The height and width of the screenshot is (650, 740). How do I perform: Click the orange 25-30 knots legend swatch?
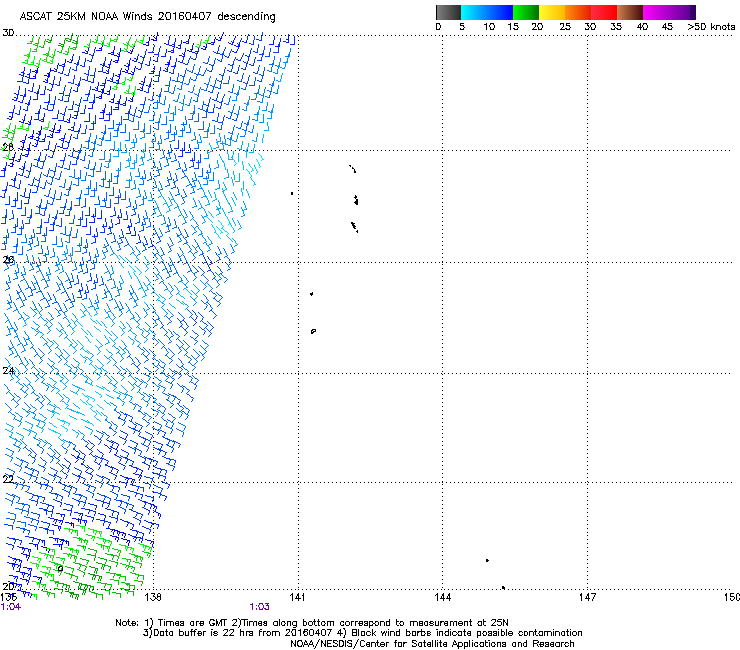[x=578, y=12]
